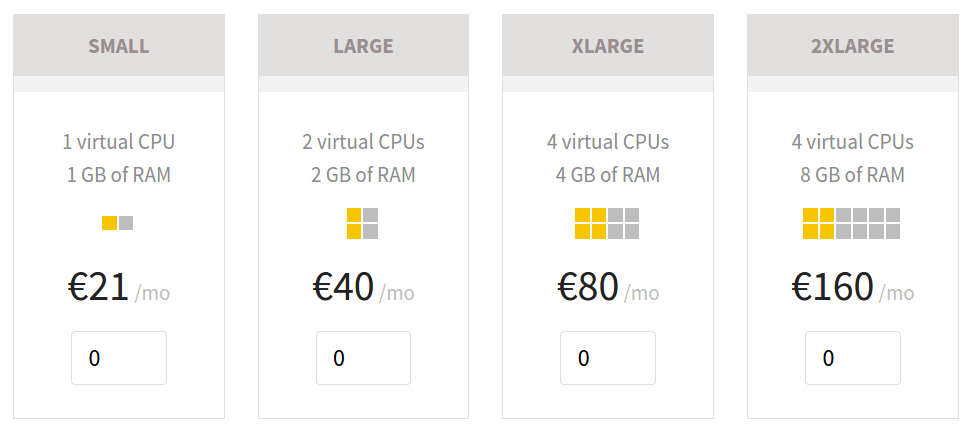
Task: Select the LARGE plan header
Action: [x=363, y=45]
